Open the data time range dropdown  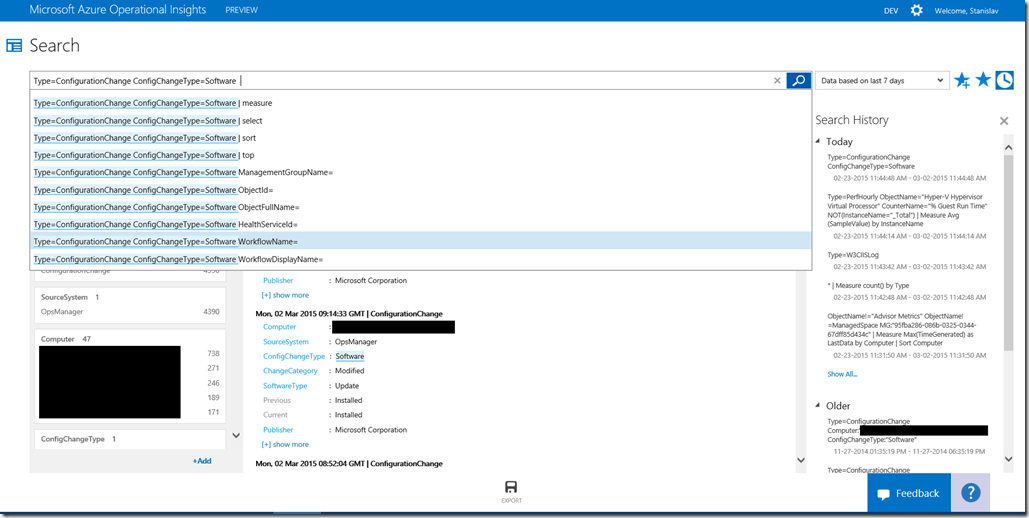[x=882, y=81]
